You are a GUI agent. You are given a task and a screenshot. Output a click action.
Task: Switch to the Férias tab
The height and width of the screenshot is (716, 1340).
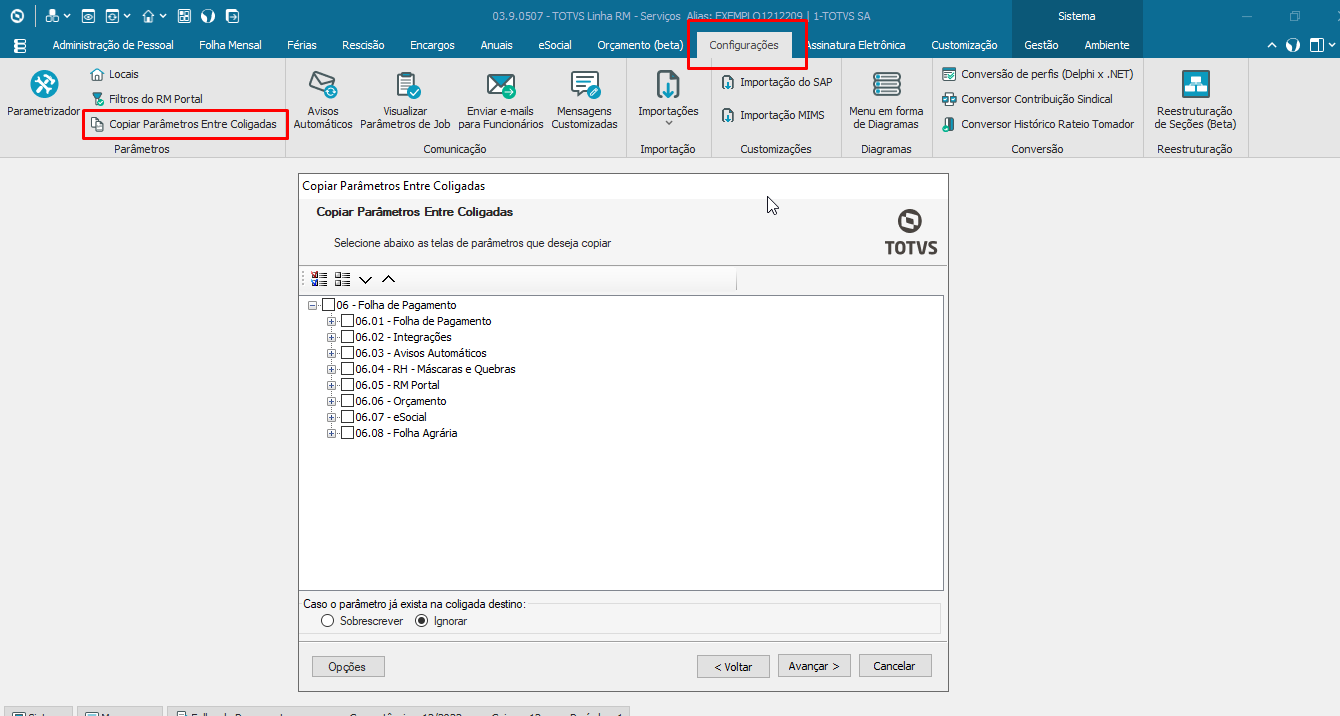[302, 45]
